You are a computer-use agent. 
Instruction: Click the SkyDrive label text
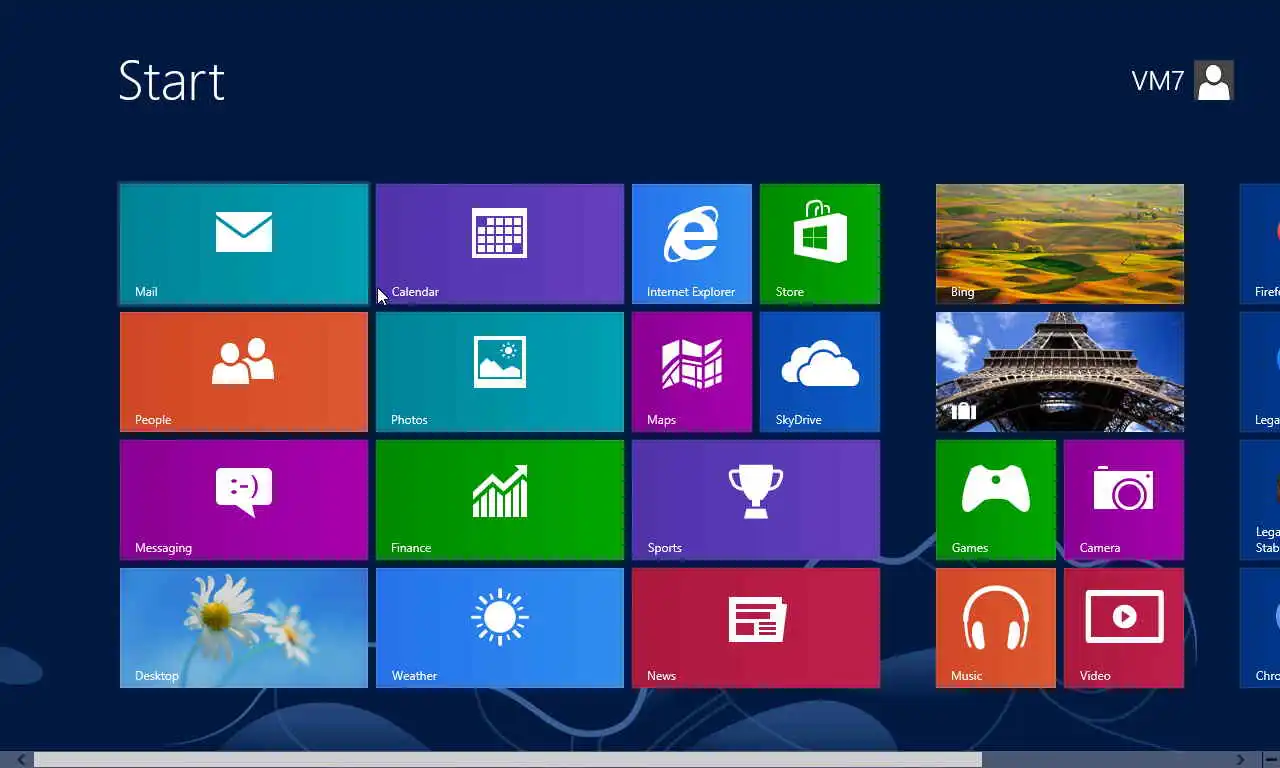pos(798,420)
